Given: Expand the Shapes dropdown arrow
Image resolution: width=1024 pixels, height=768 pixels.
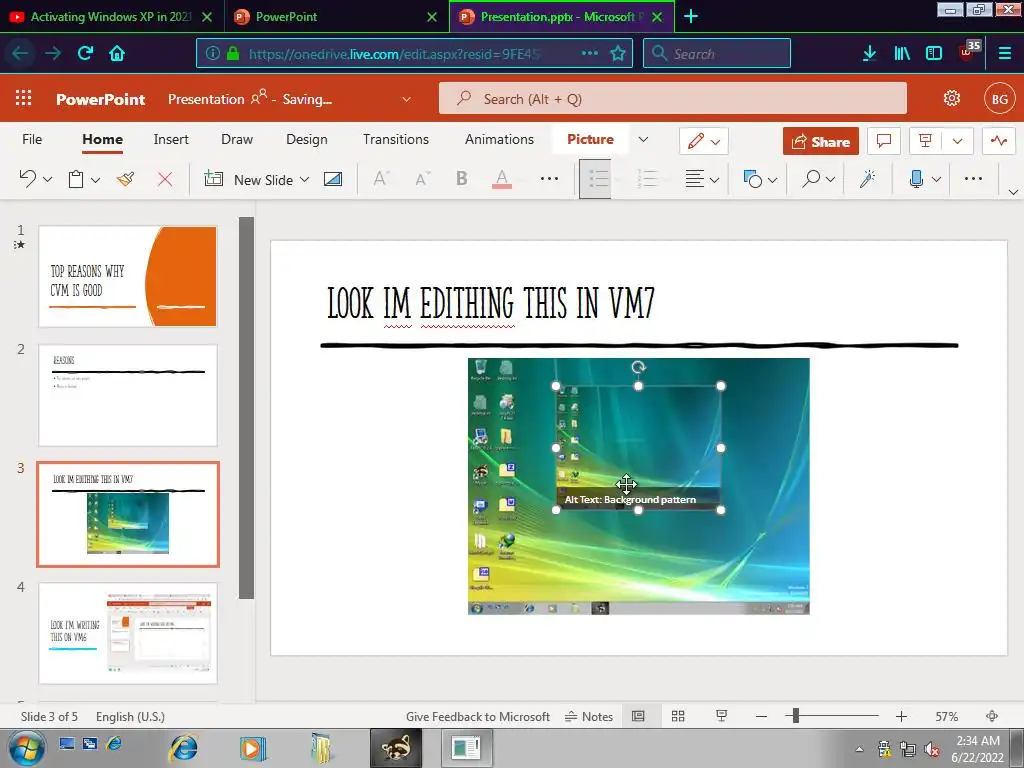Looking at the screenshot, I should 773,180.
